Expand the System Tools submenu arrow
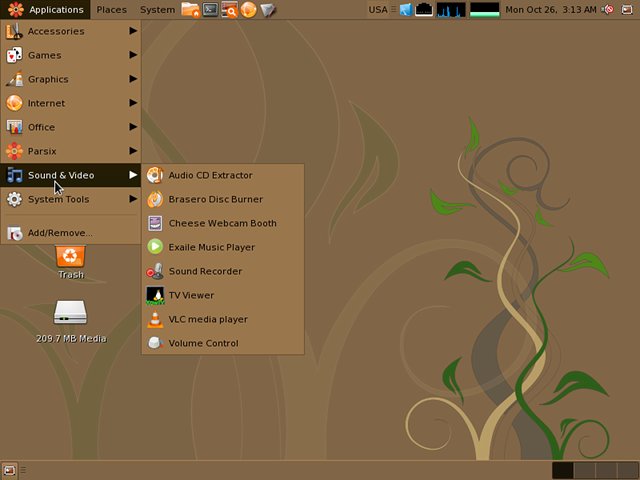The height and width of the screenshot is (480, 640). coord(133,199)
